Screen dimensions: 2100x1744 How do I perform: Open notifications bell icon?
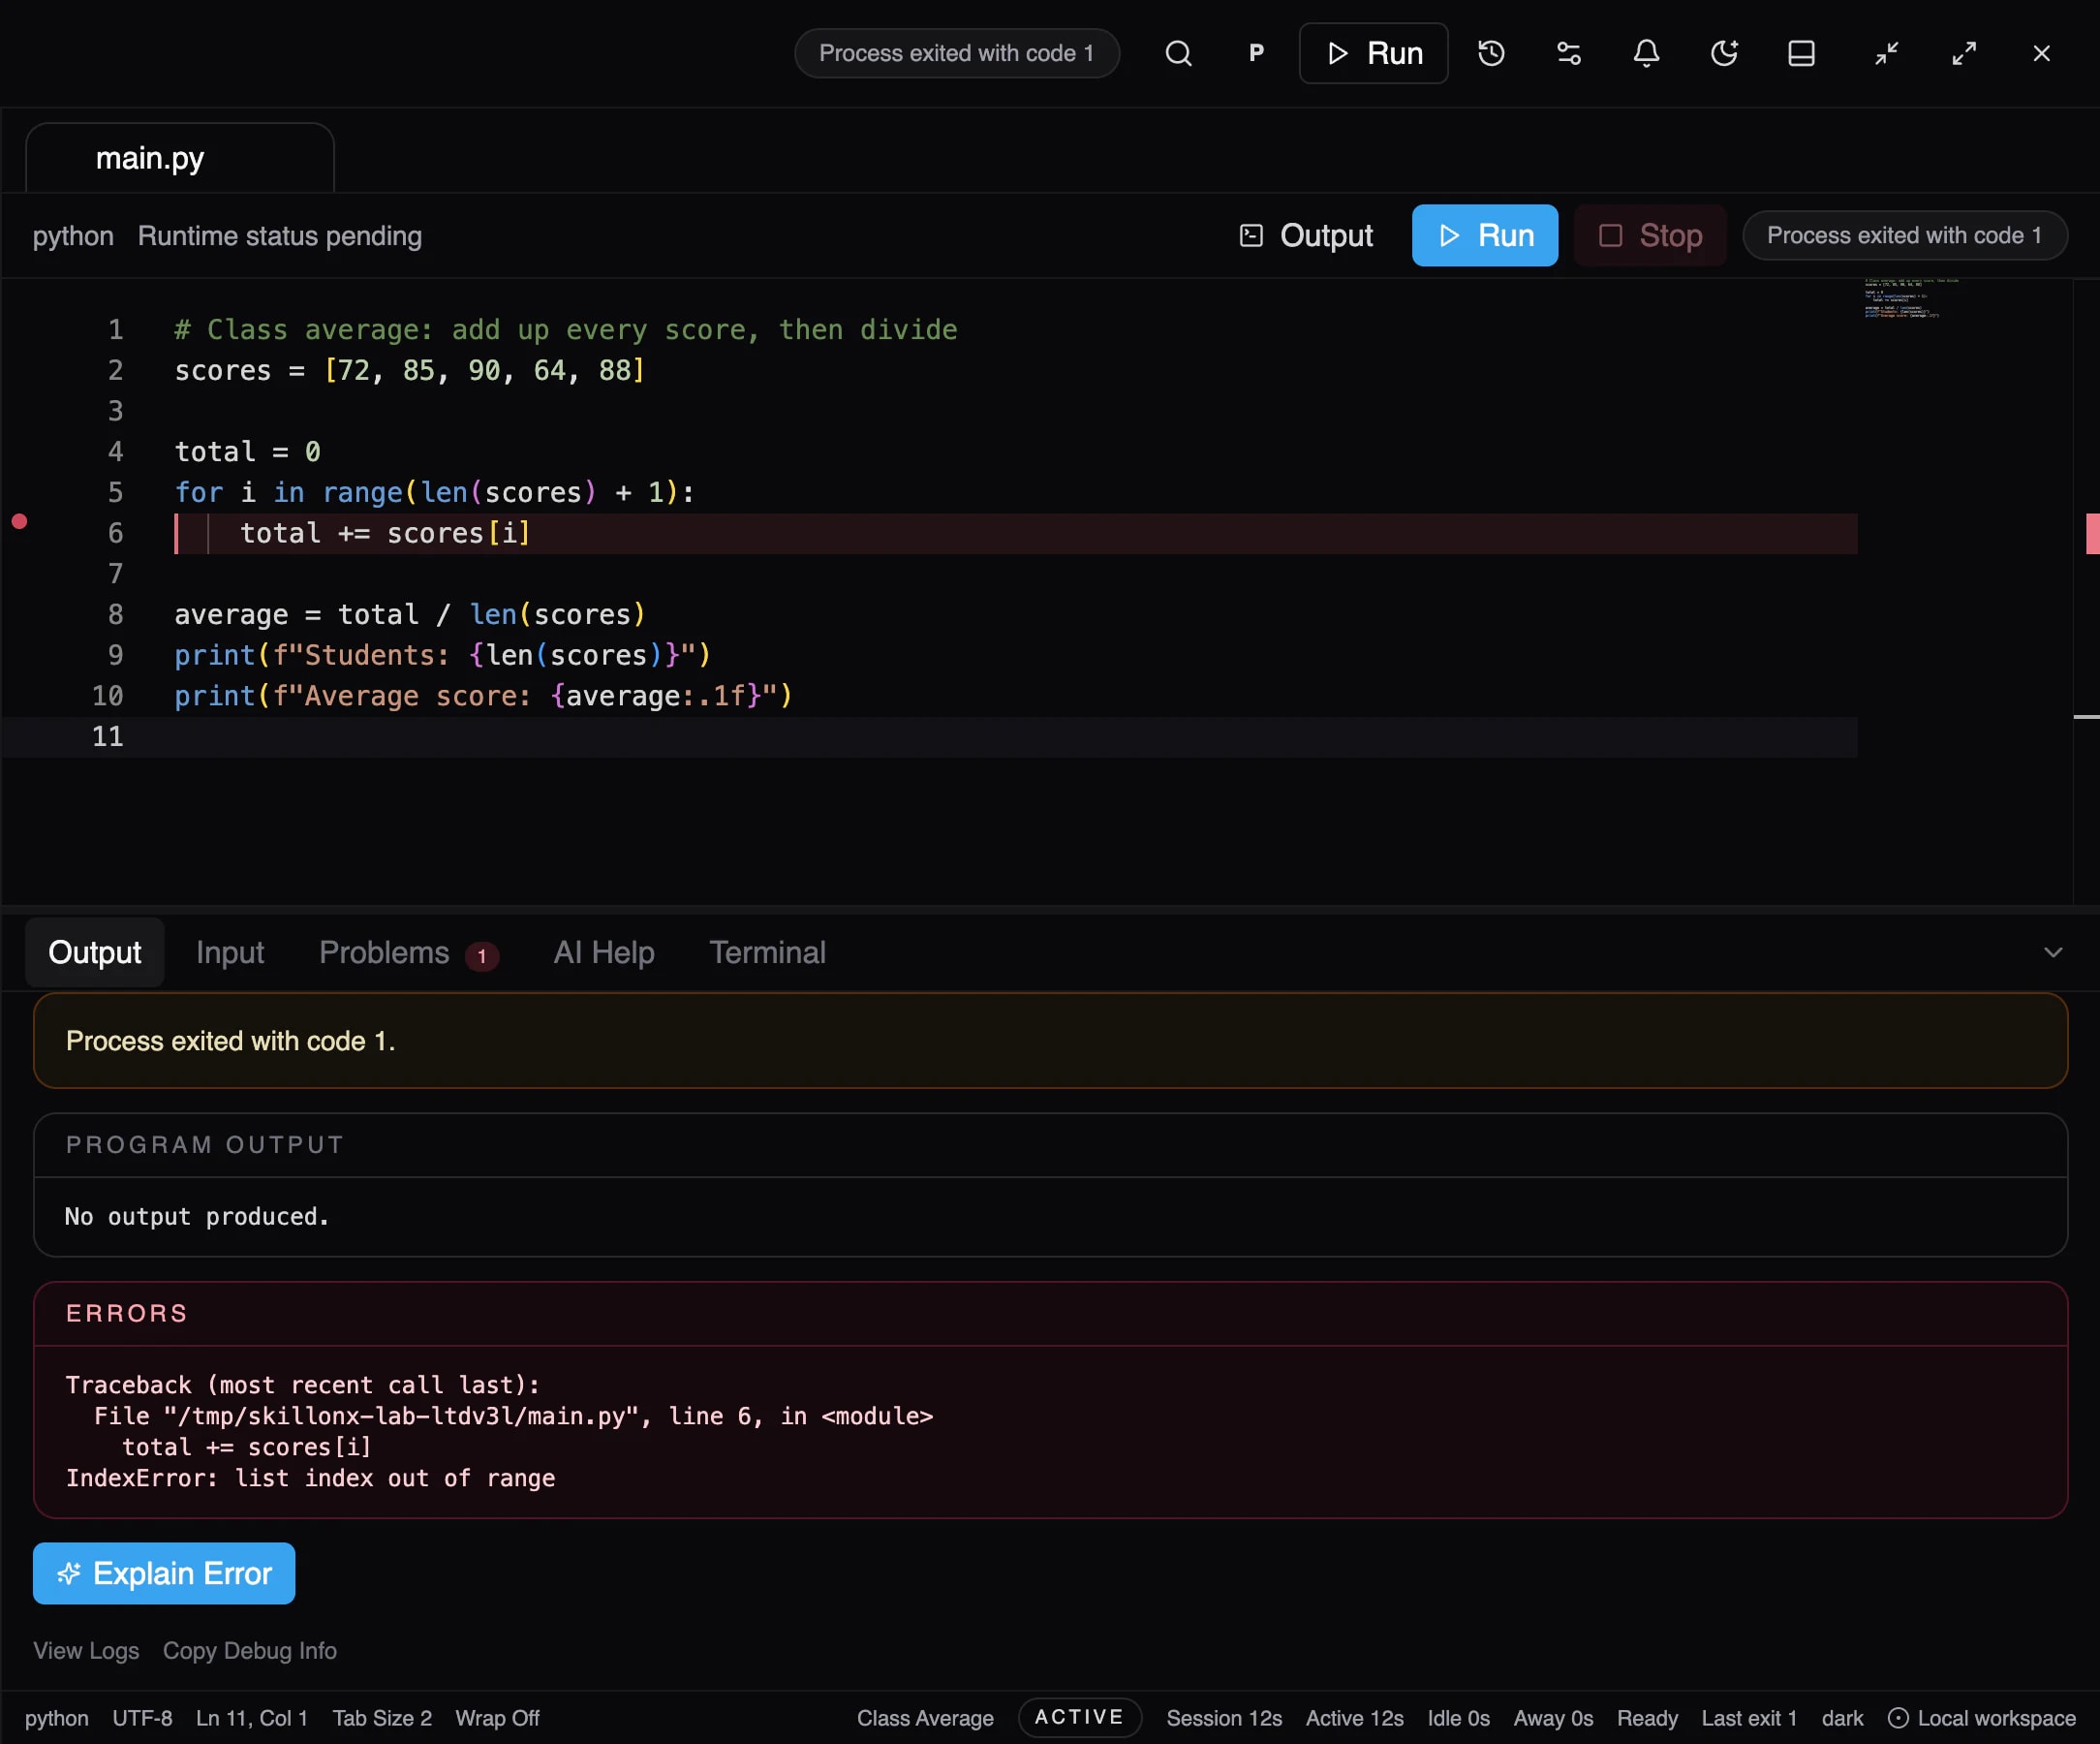click(1646, 53)
